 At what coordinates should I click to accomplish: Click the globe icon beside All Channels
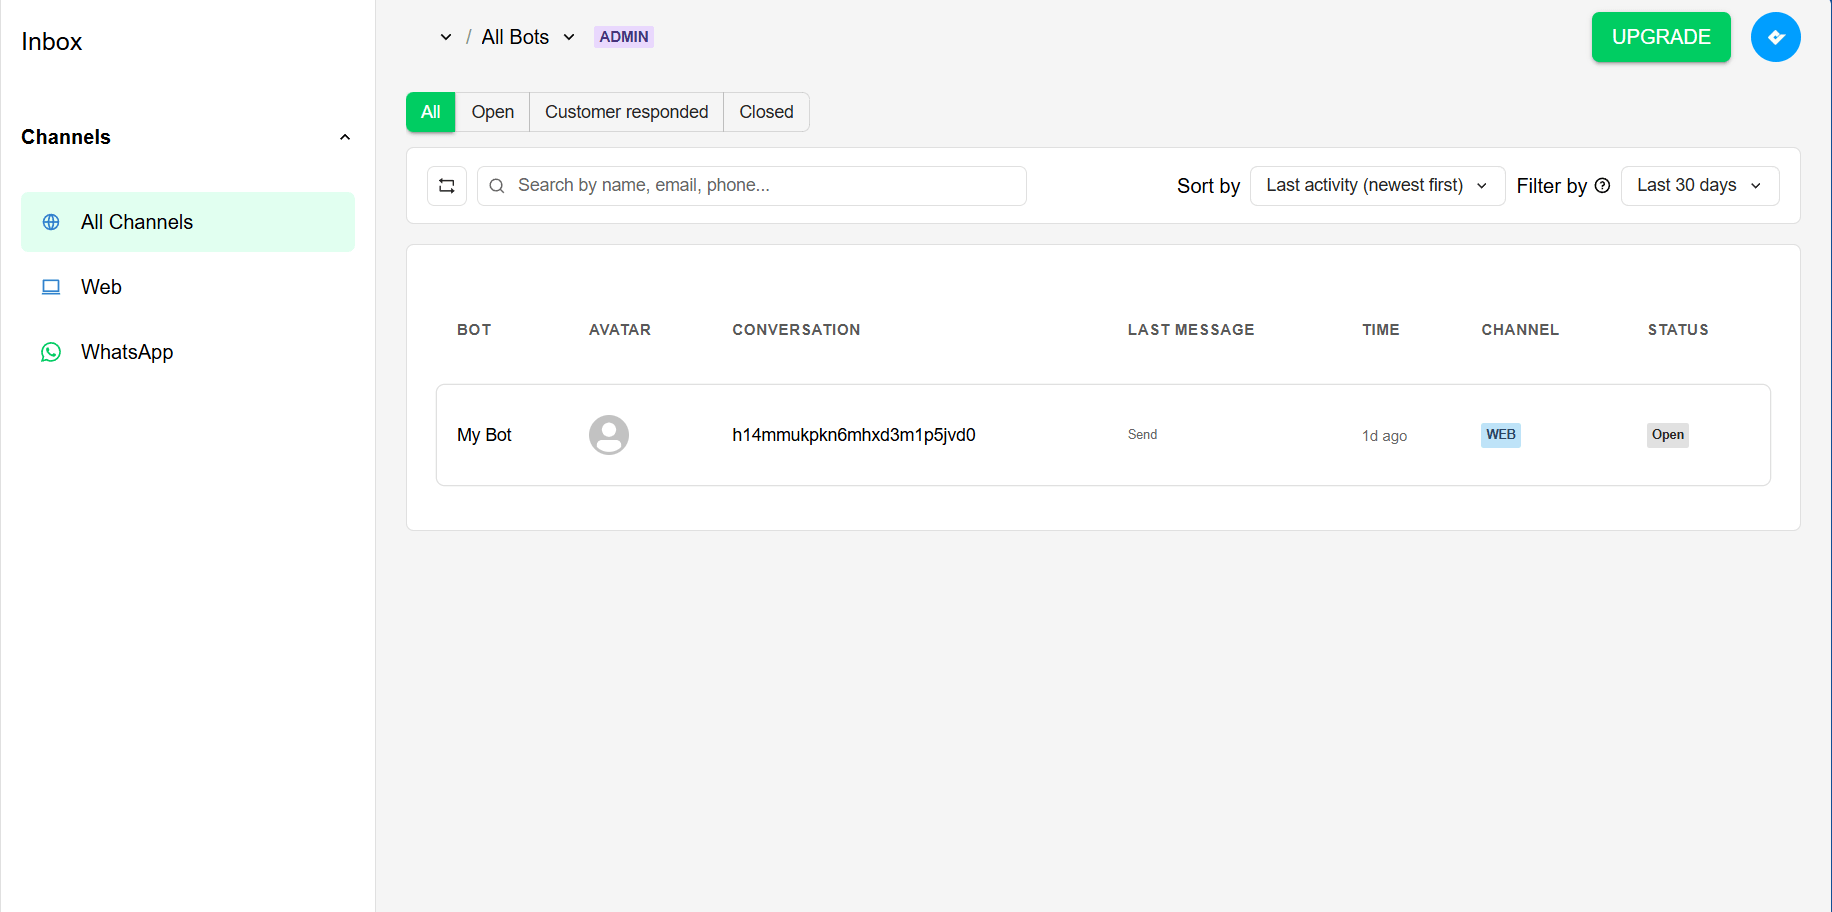(51, 222)
